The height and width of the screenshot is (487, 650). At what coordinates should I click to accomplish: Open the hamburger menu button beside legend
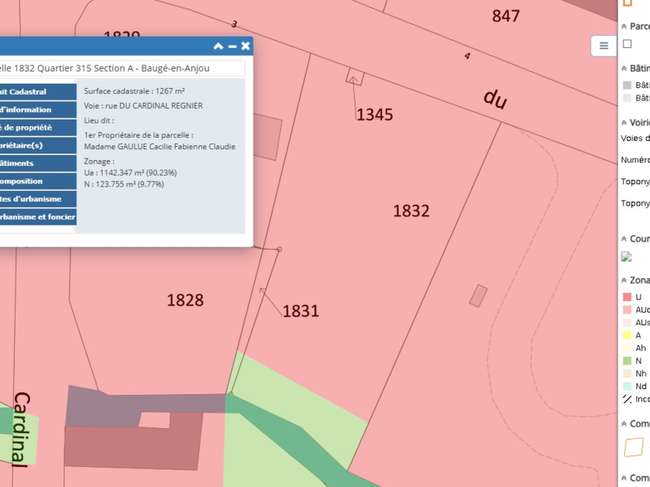pyautogui.click(x=604, y=46)
